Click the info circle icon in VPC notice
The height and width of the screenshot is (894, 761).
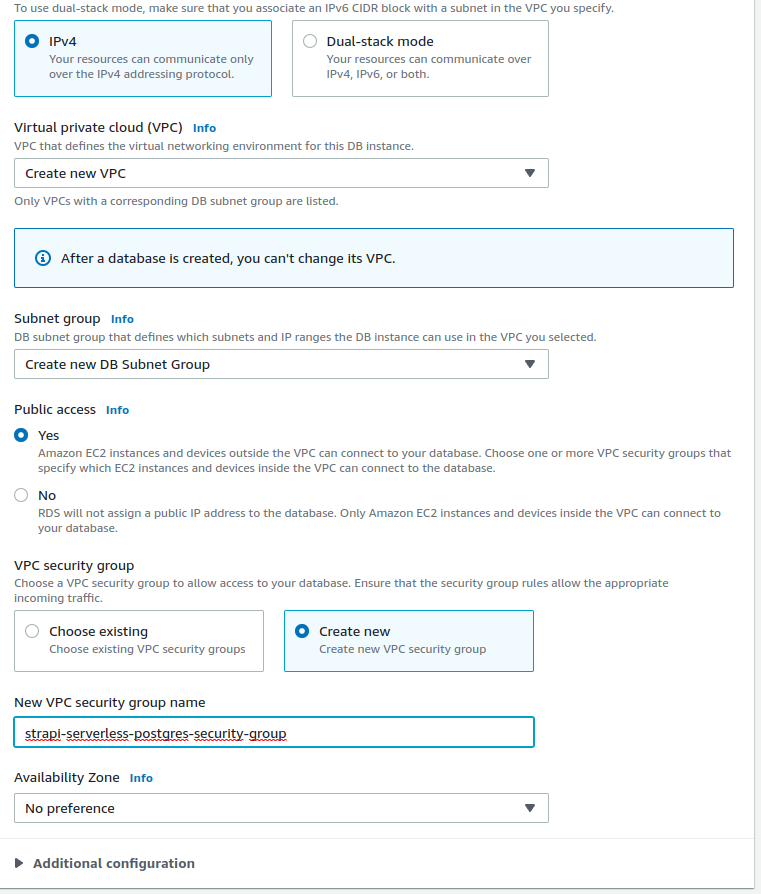(x=43, y=258)
